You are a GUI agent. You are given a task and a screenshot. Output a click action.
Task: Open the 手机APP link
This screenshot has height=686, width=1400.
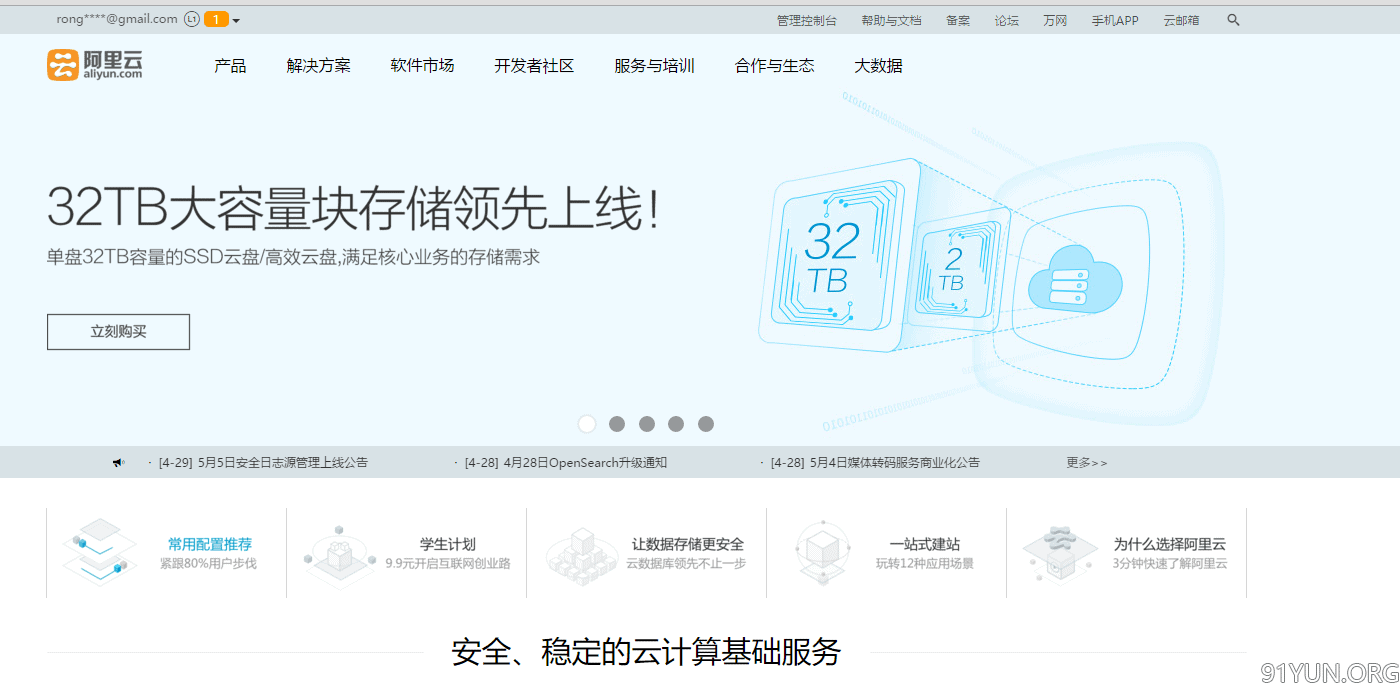click(x=1115, y=20)
